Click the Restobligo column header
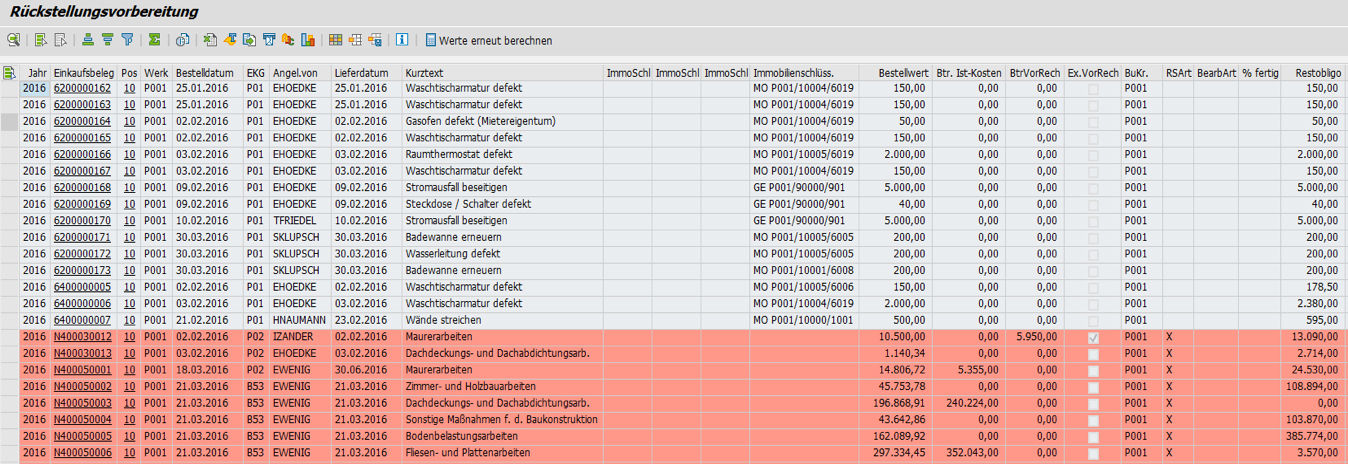 (1317, 73)
